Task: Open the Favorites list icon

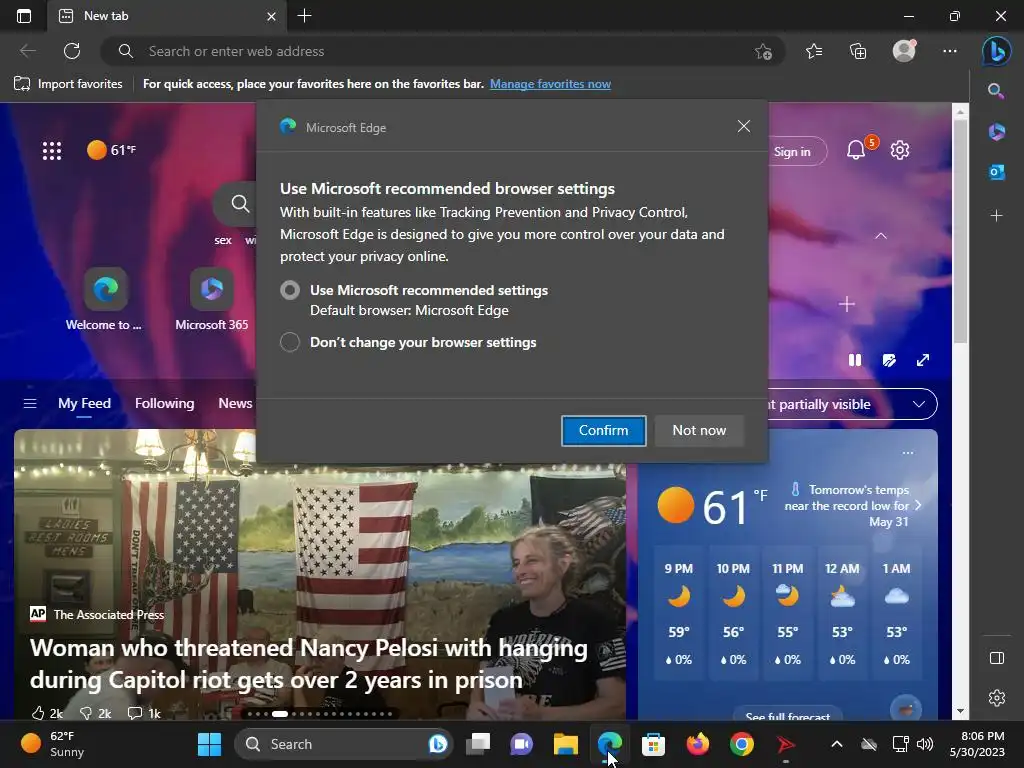Action: coord(814,51)
